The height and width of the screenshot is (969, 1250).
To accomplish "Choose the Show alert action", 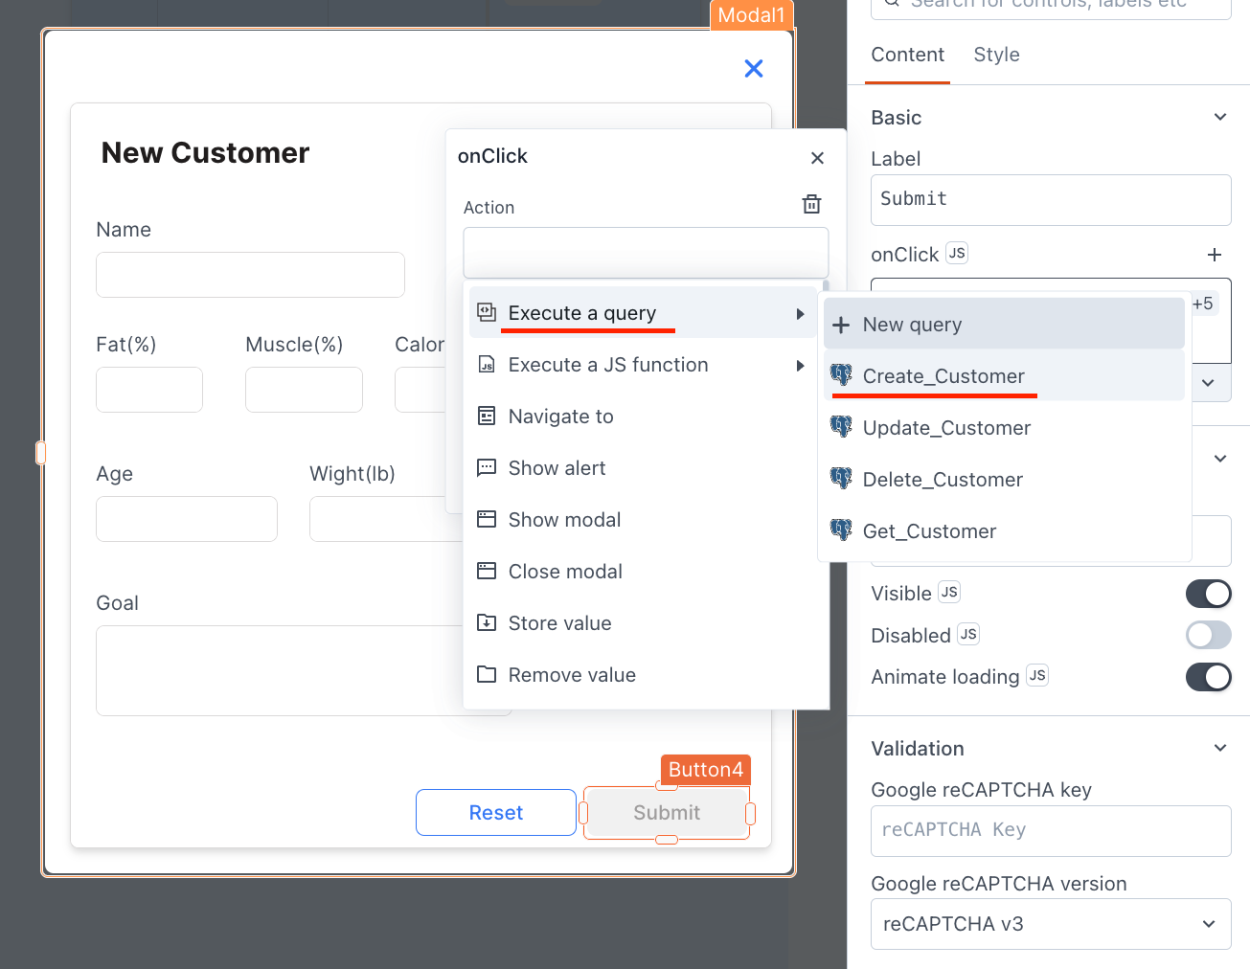I will click(x=643, y=468).
